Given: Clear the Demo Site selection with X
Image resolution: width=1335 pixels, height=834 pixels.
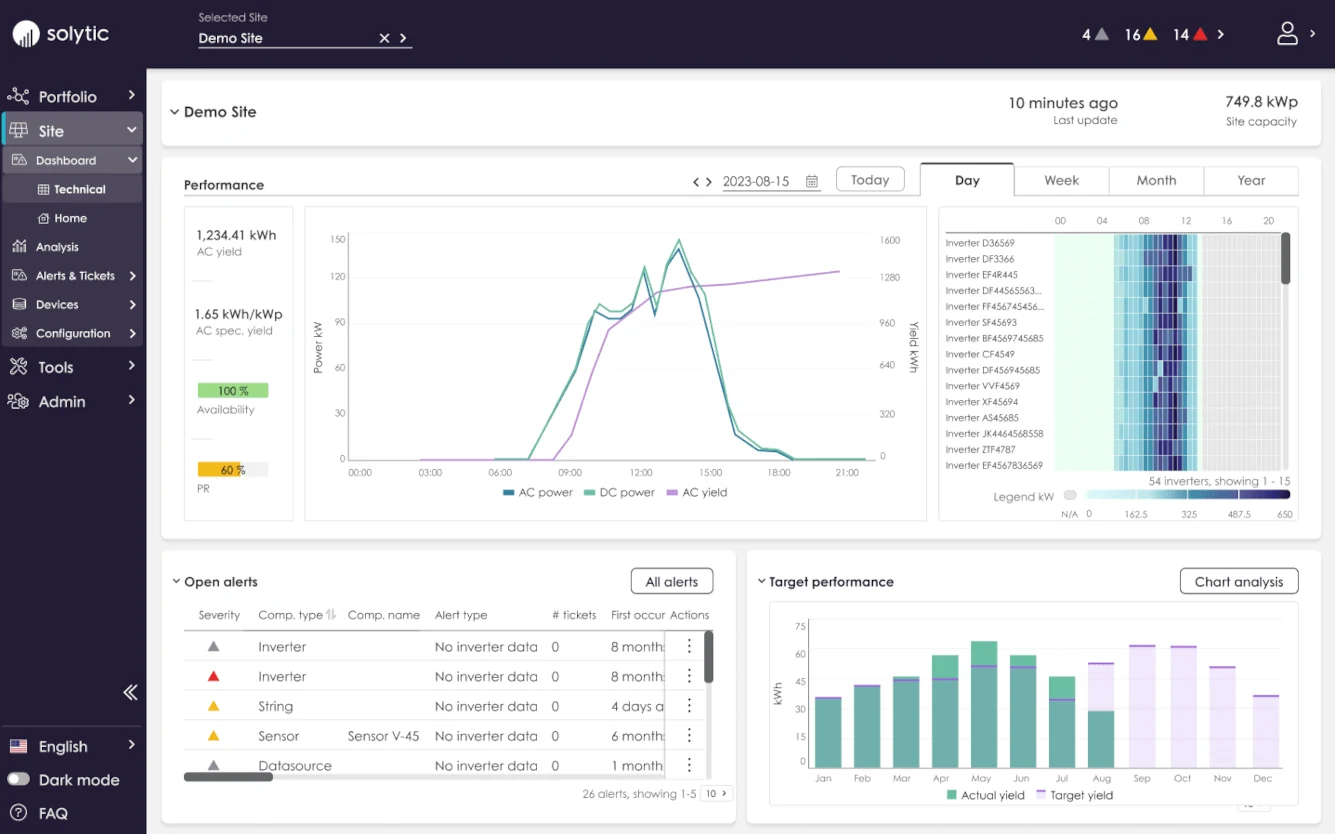Looking at the screenshot, I should (384, 38).
